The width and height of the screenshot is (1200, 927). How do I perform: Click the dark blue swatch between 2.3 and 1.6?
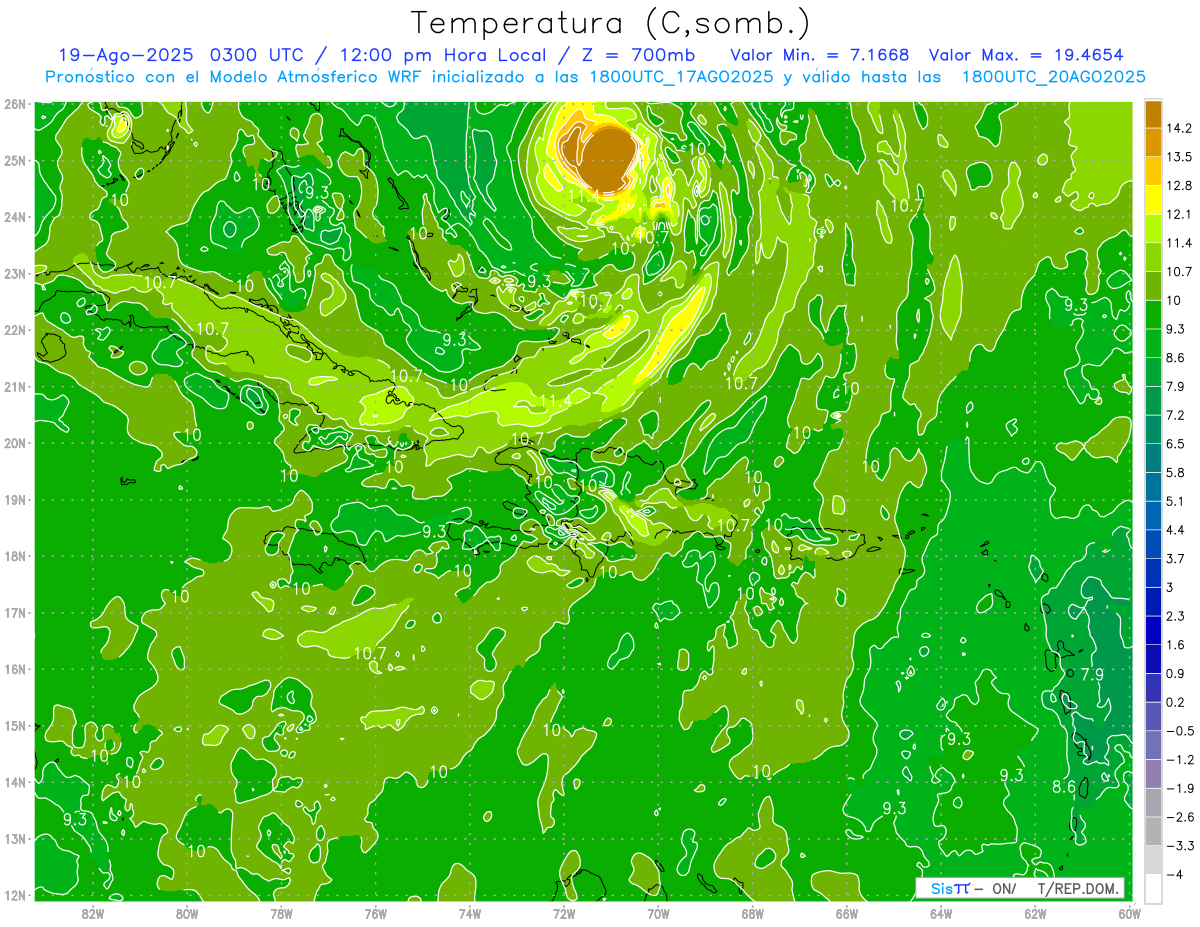point(1153,630)
